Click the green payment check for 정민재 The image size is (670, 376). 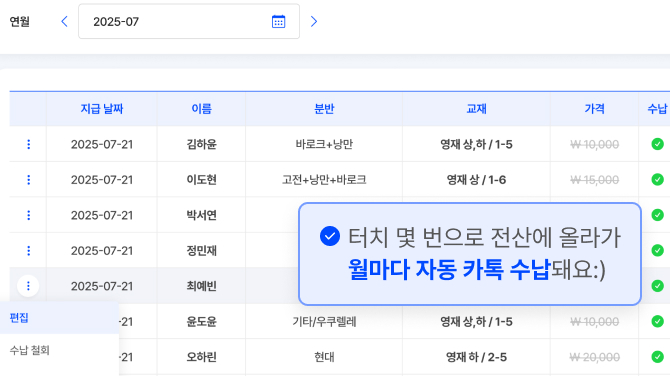(x=657, y=251)
